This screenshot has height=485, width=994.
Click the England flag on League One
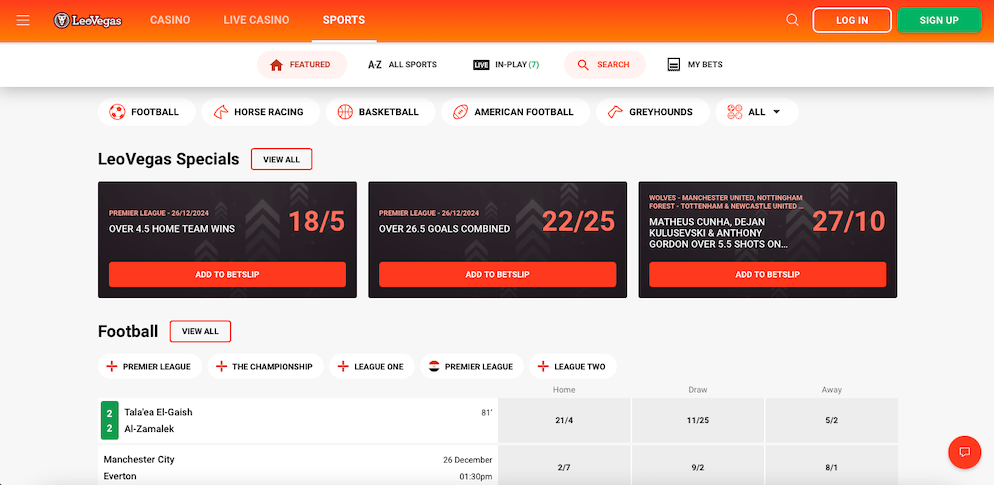[x=343, y=366]
